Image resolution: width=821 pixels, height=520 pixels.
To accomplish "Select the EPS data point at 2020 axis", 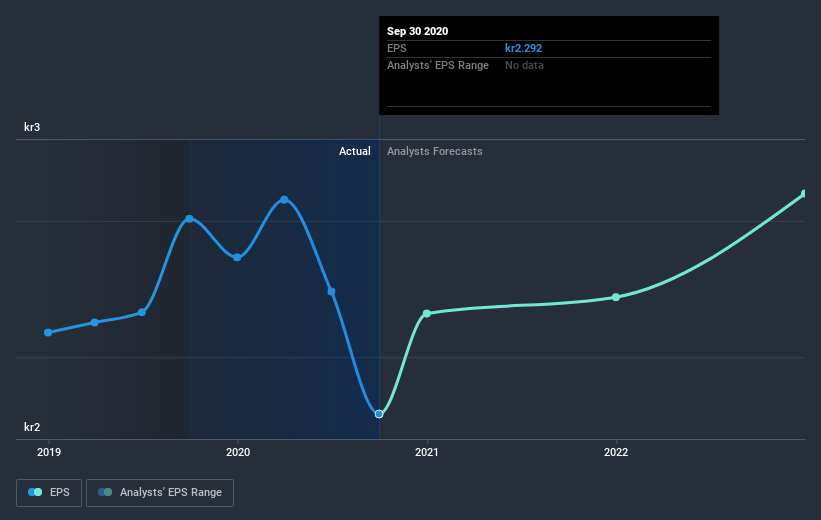I will pos(237,257).
